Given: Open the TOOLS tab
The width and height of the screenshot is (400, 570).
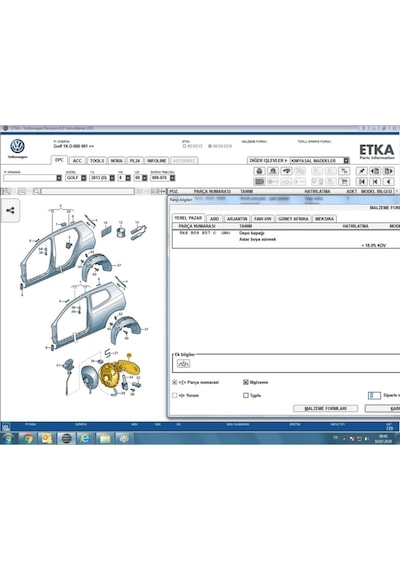Looking at the screenshot, I should click(97, 161).
